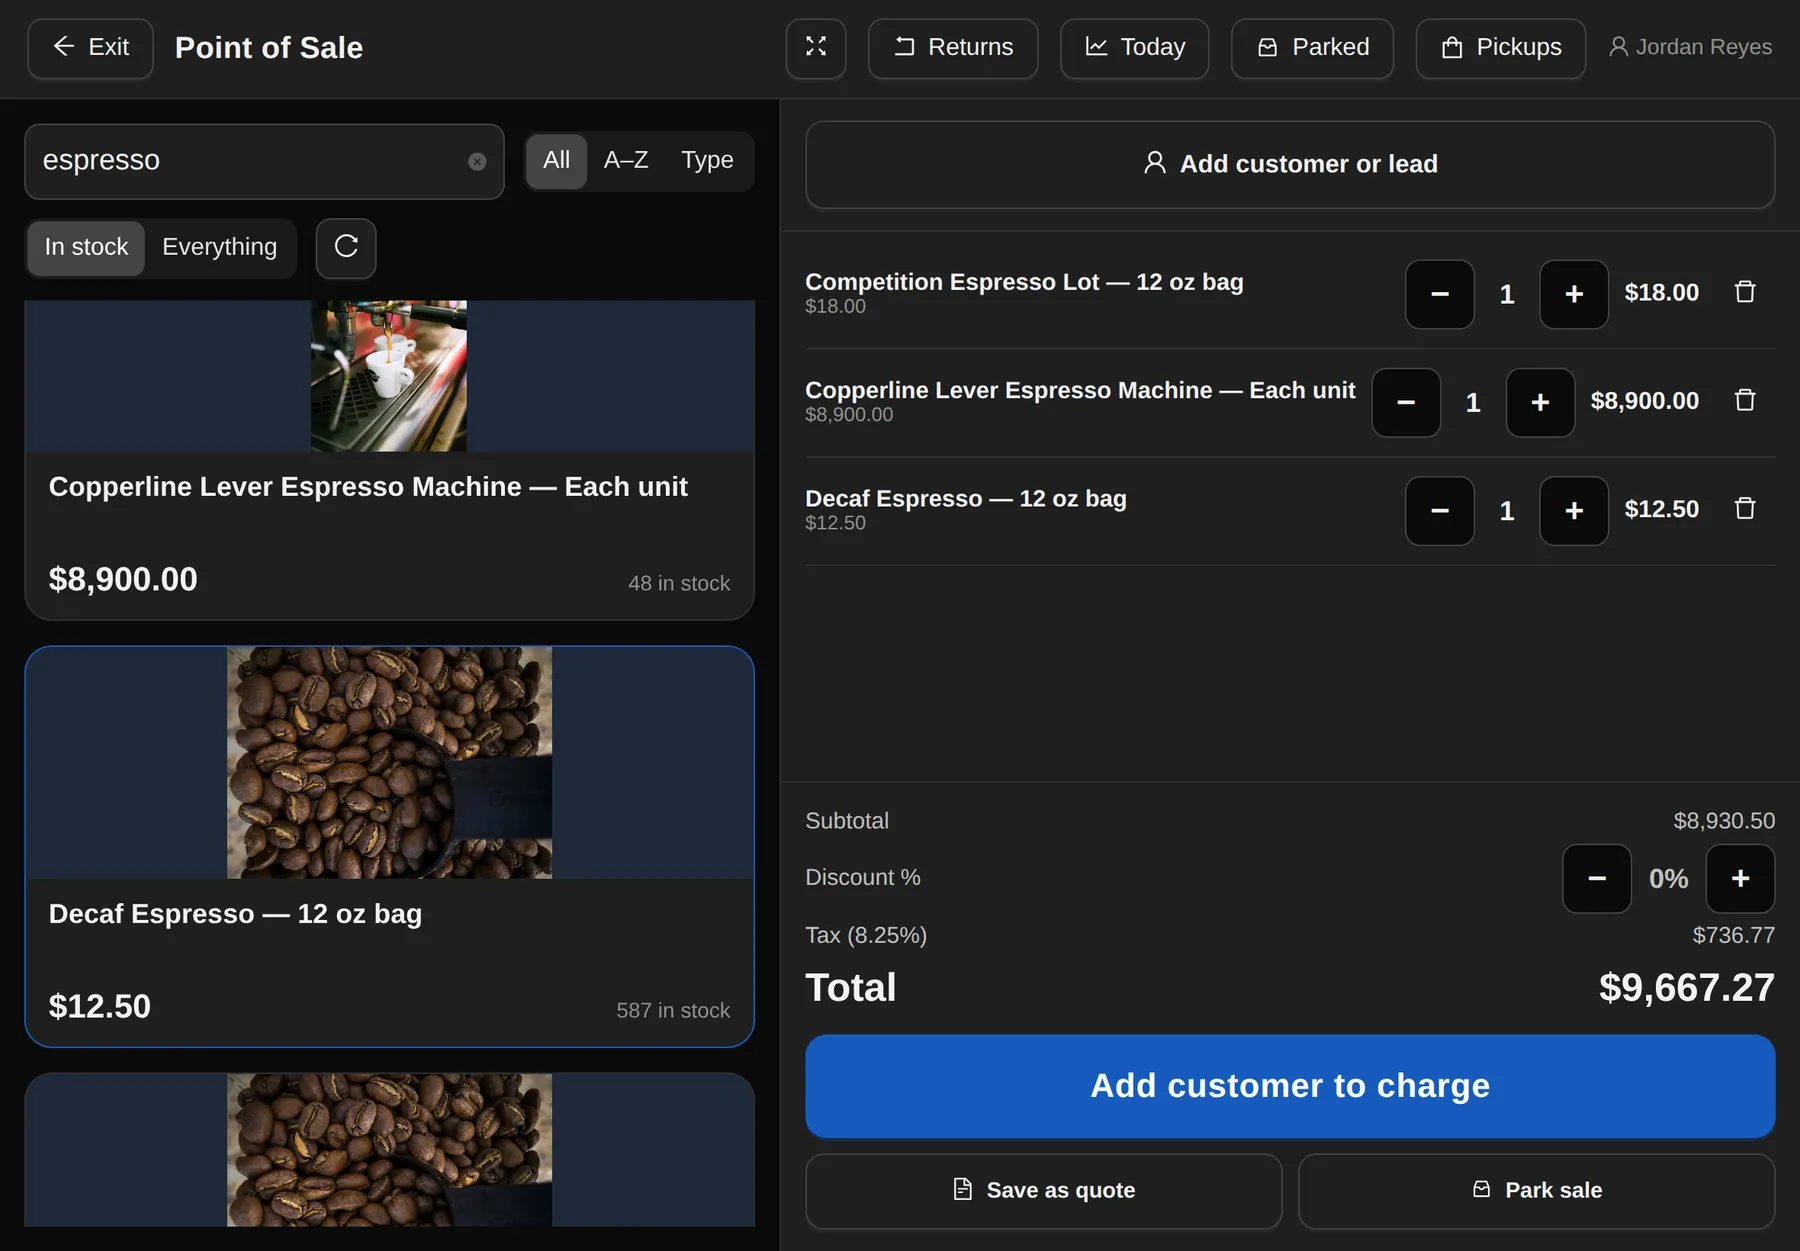Select the Decaf Espresso product card
Screen dimensions: 1800x1251
click(389, 847)
